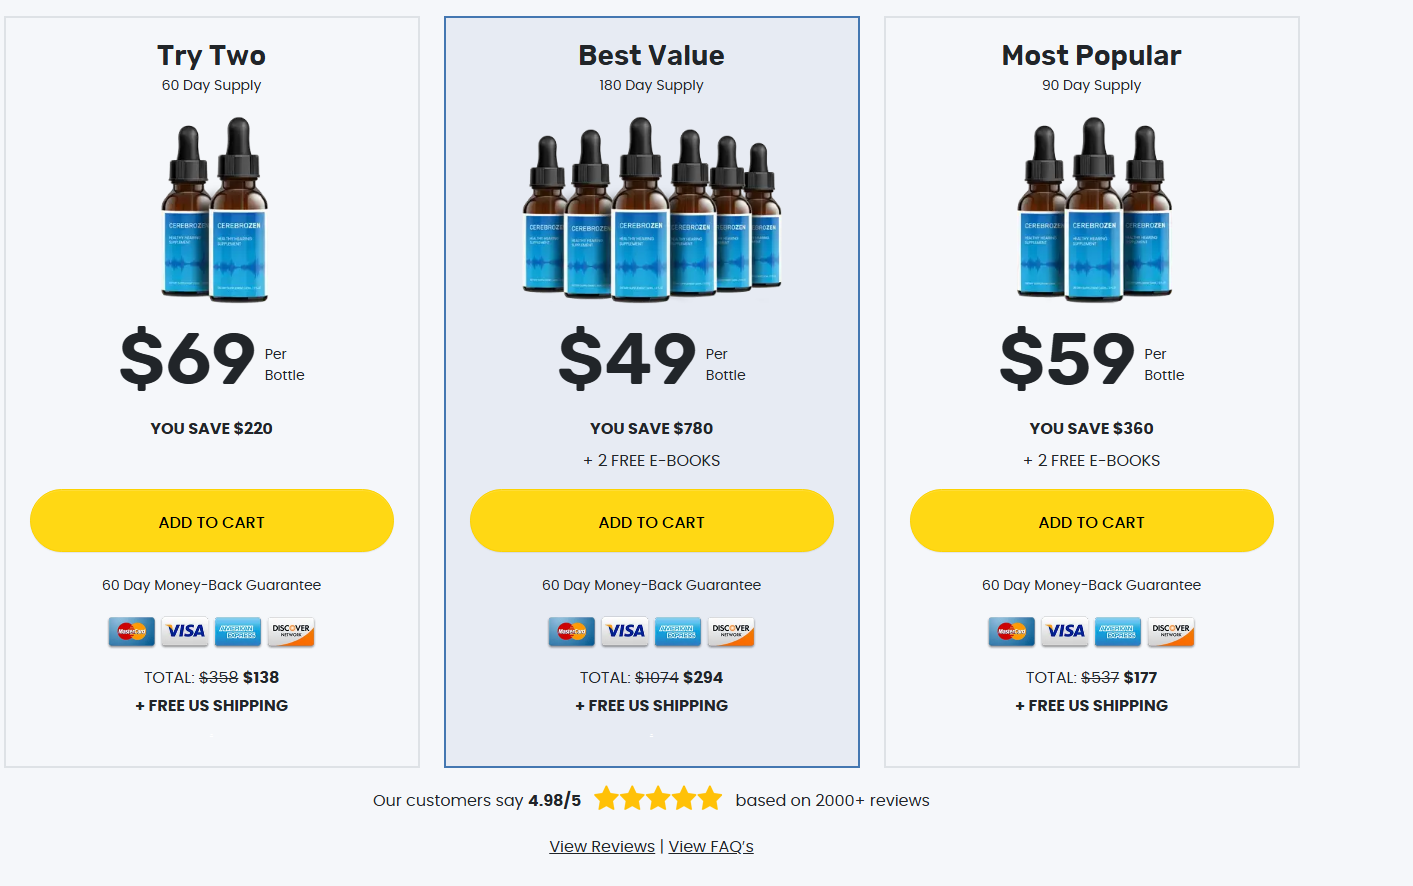Viewport: 1413px width, 886px height.
Task: Add the Best Value package to cart
Action: click(652, 521)
